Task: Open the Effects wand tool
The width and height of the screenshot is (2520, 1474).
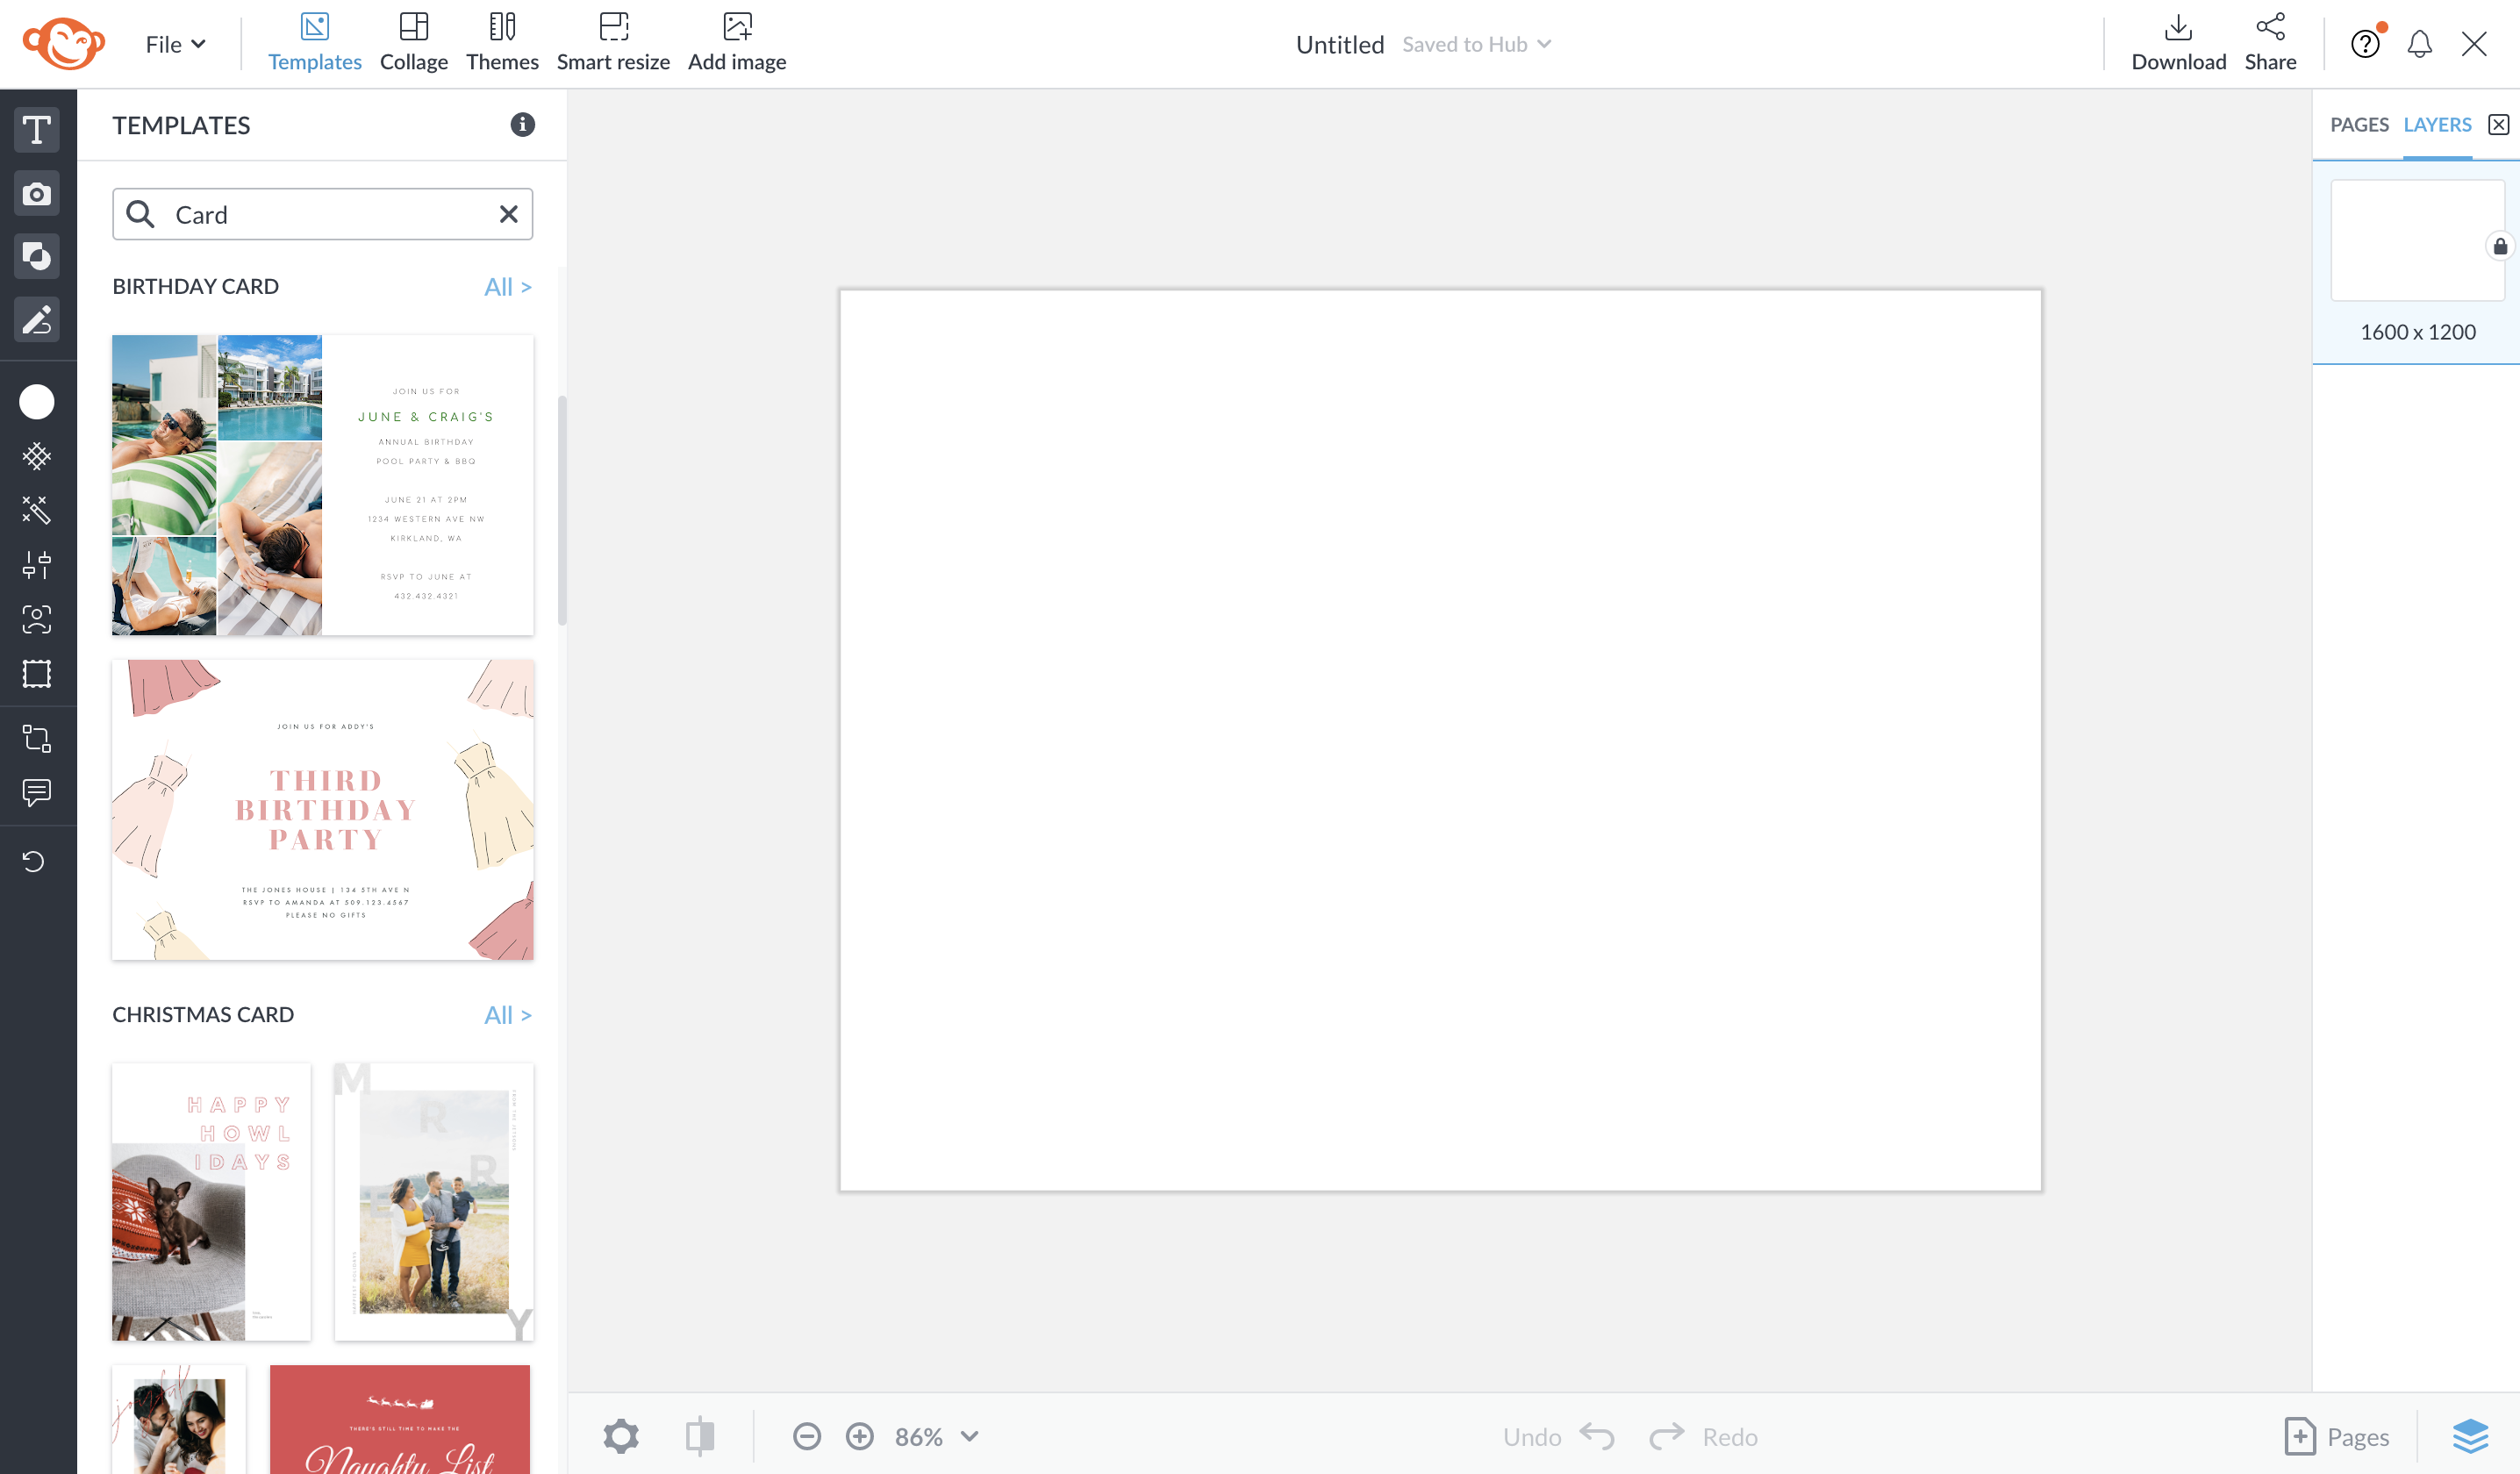Action: click(37, 511)
